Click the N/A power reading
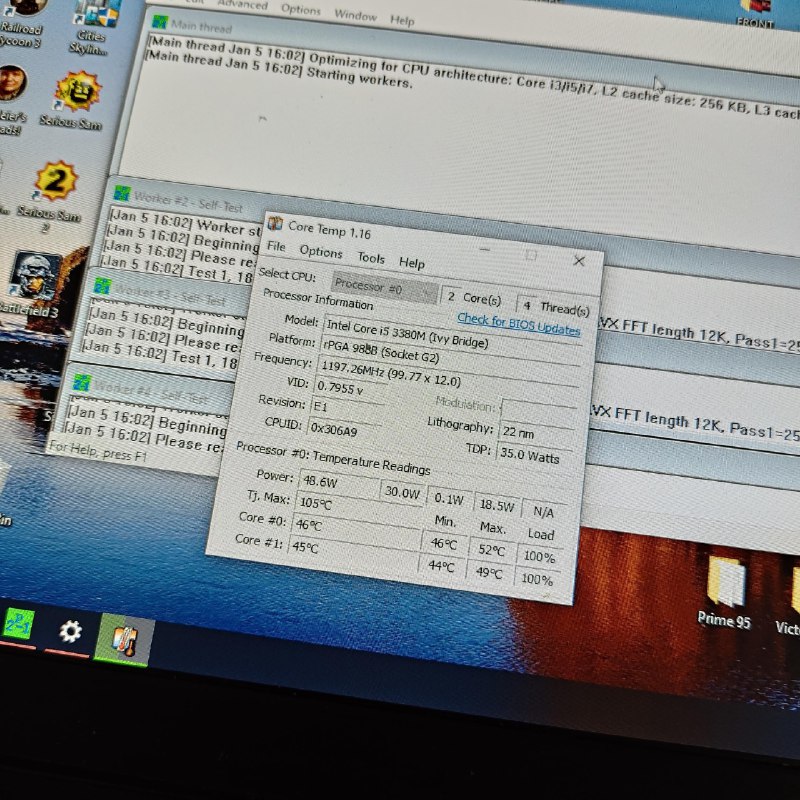 click(544, 512)
